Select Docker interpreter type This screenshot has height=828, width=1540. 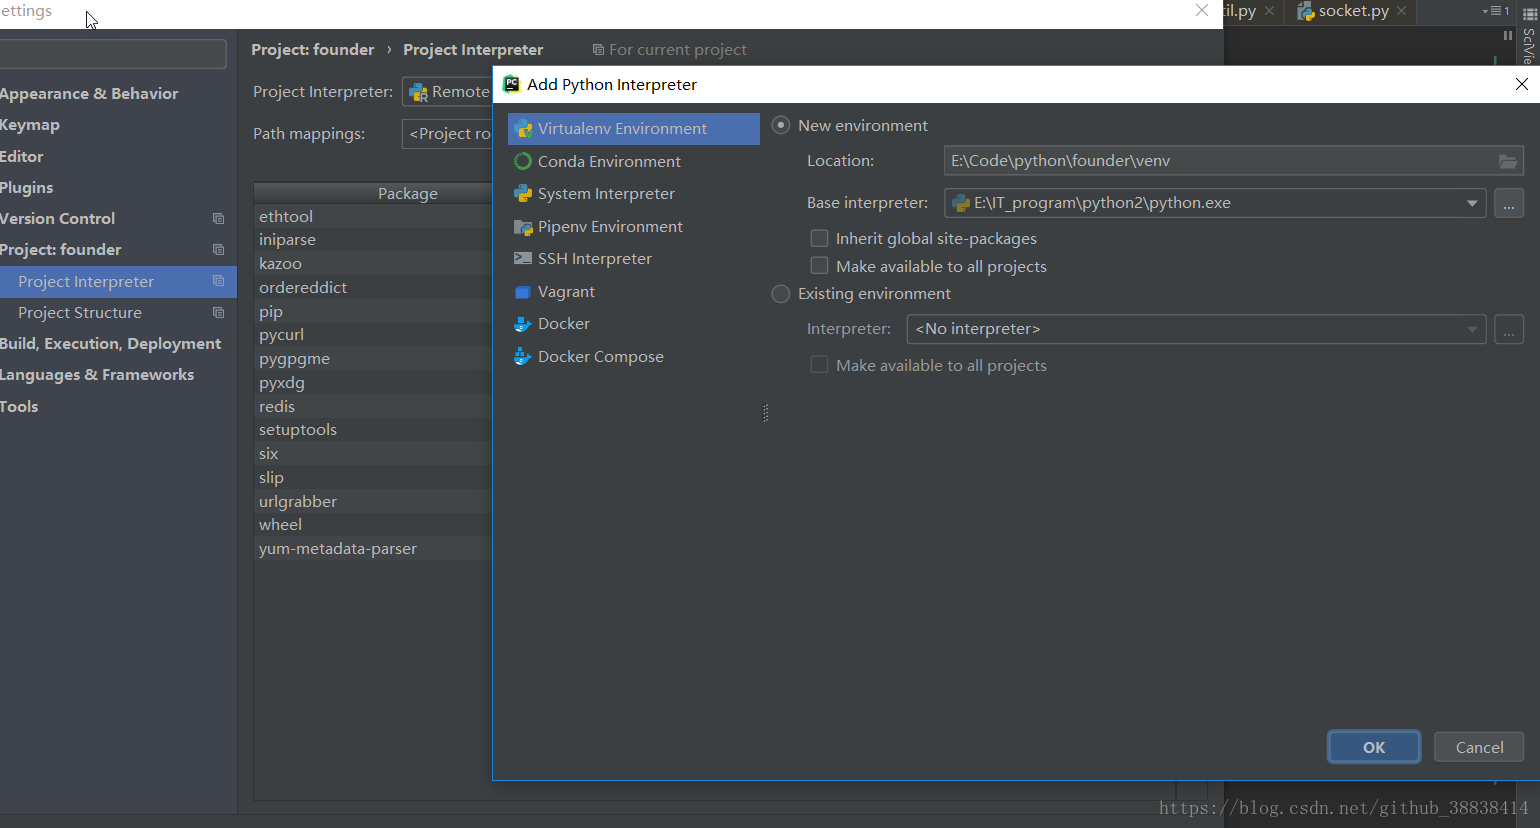pos(563,324)
